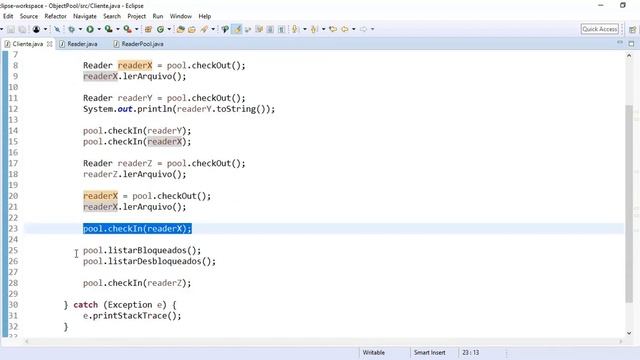Open the Help menu

[x=204, y=16]
